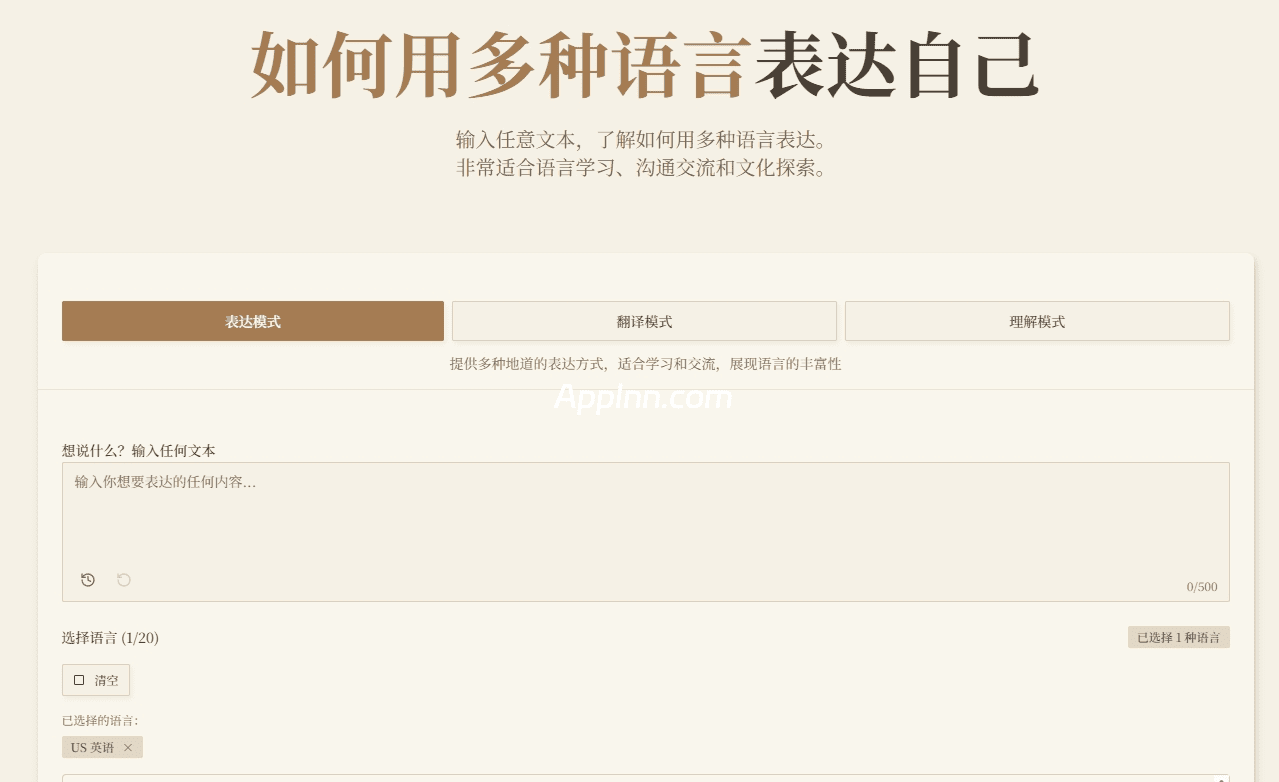Click the greyed-out undo arrow icon
This screenshot has height=782, width=1279.
(x=124, y=580)
